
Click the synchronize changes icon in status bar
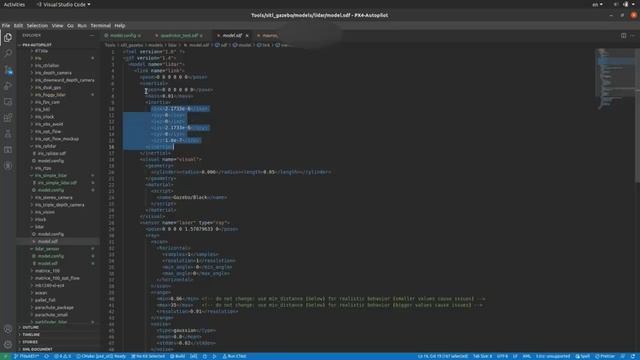tap(46, 356)
